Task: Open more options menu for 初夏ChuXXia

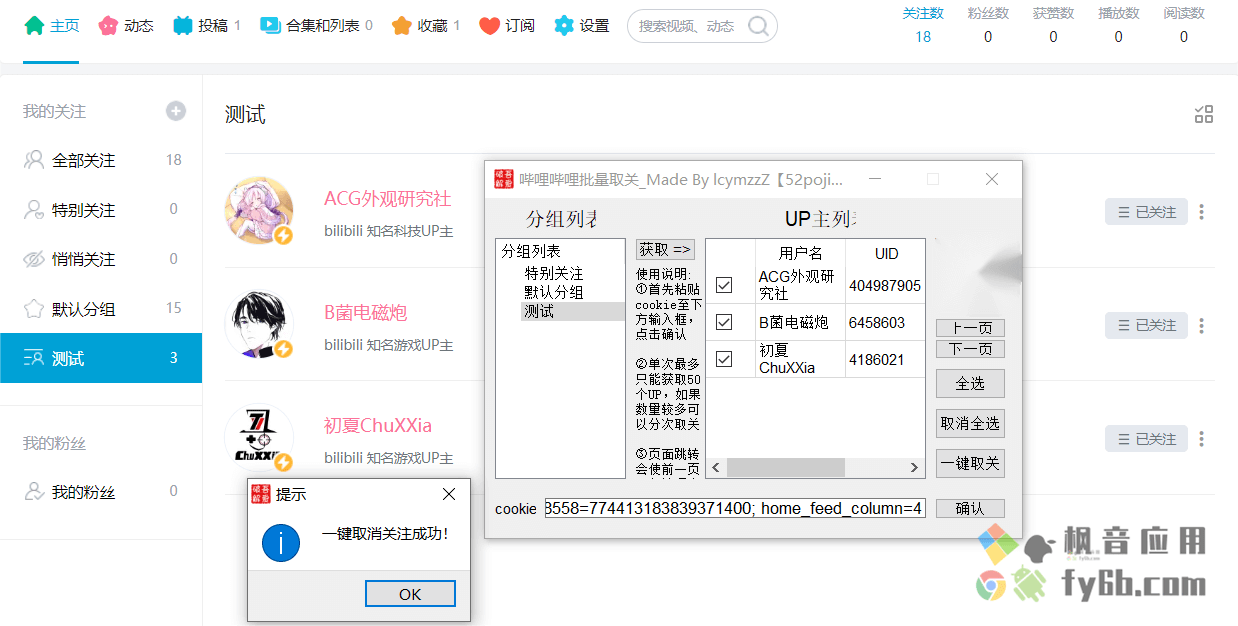Action: 1202,438
